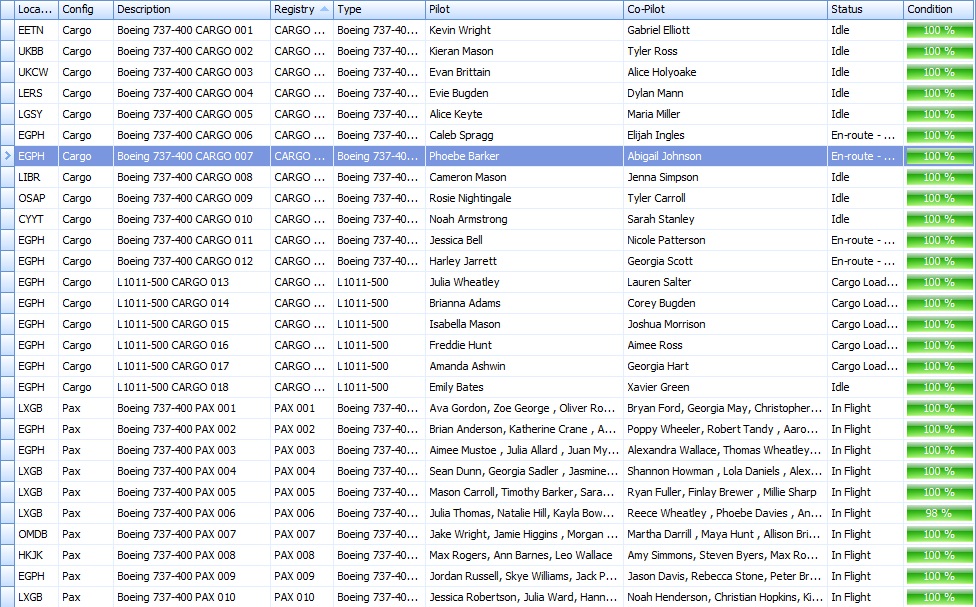This screenshot has height=607, width=976.
Task: Click the Condition column header
Action: click(937, 9)
